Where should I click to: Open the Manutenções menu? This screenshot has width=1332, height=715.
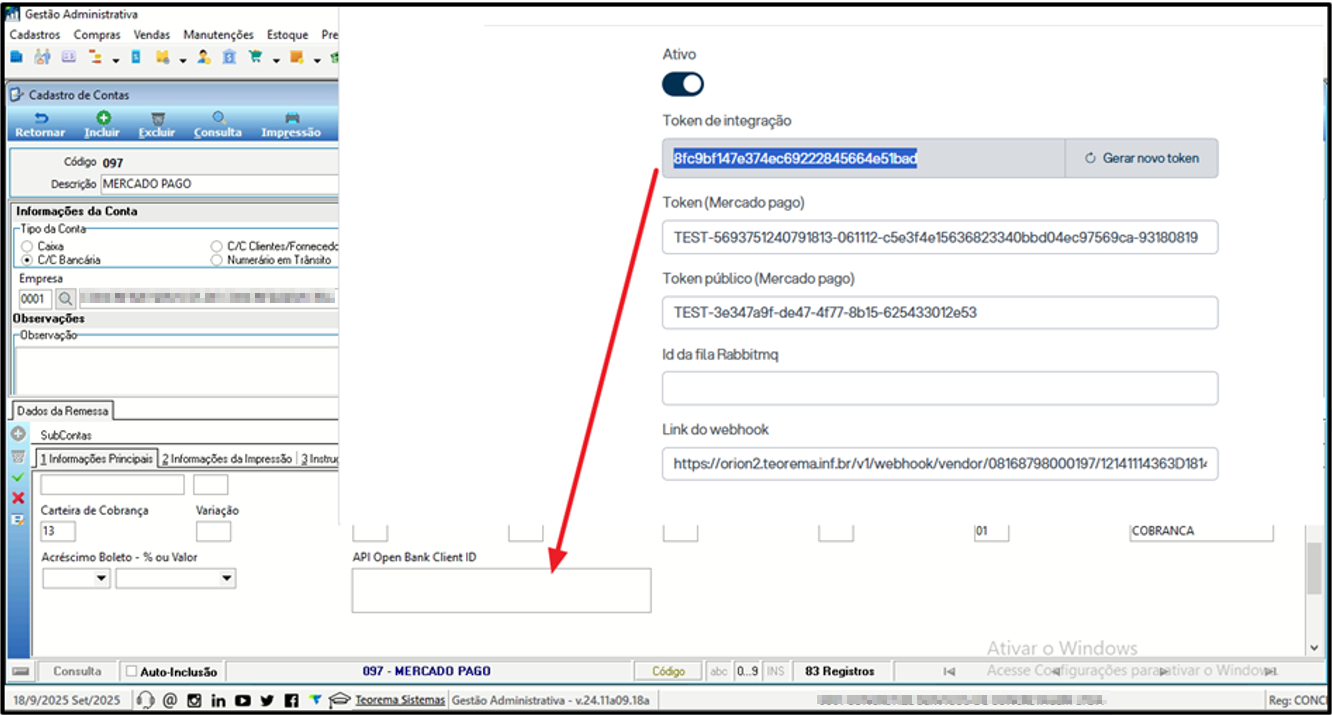tap(219, 35)
